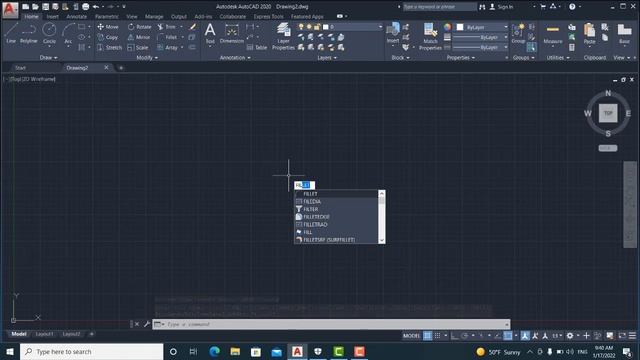The height and width of the screenshot is (360, 640).
Task: Toggle the grid display in status bar
Action: pyautogui.click(x=427, y=336)
